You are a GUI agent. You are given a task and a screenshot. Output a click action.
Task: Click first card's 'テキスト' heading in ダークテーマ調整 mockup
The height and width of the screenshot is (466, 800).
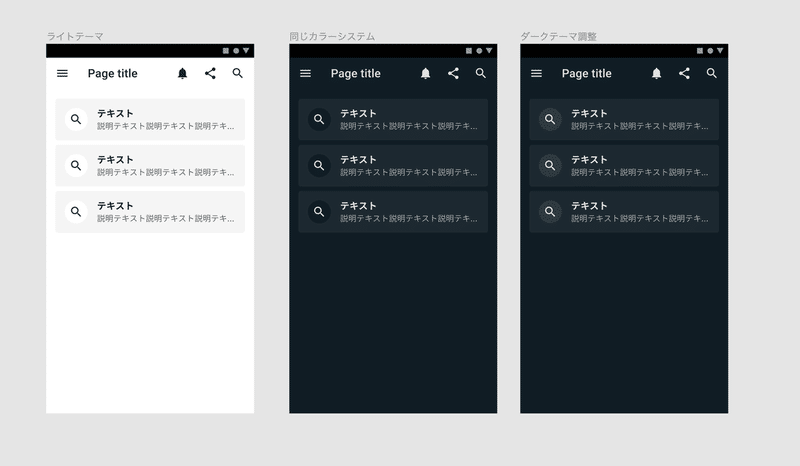point(589,113)
